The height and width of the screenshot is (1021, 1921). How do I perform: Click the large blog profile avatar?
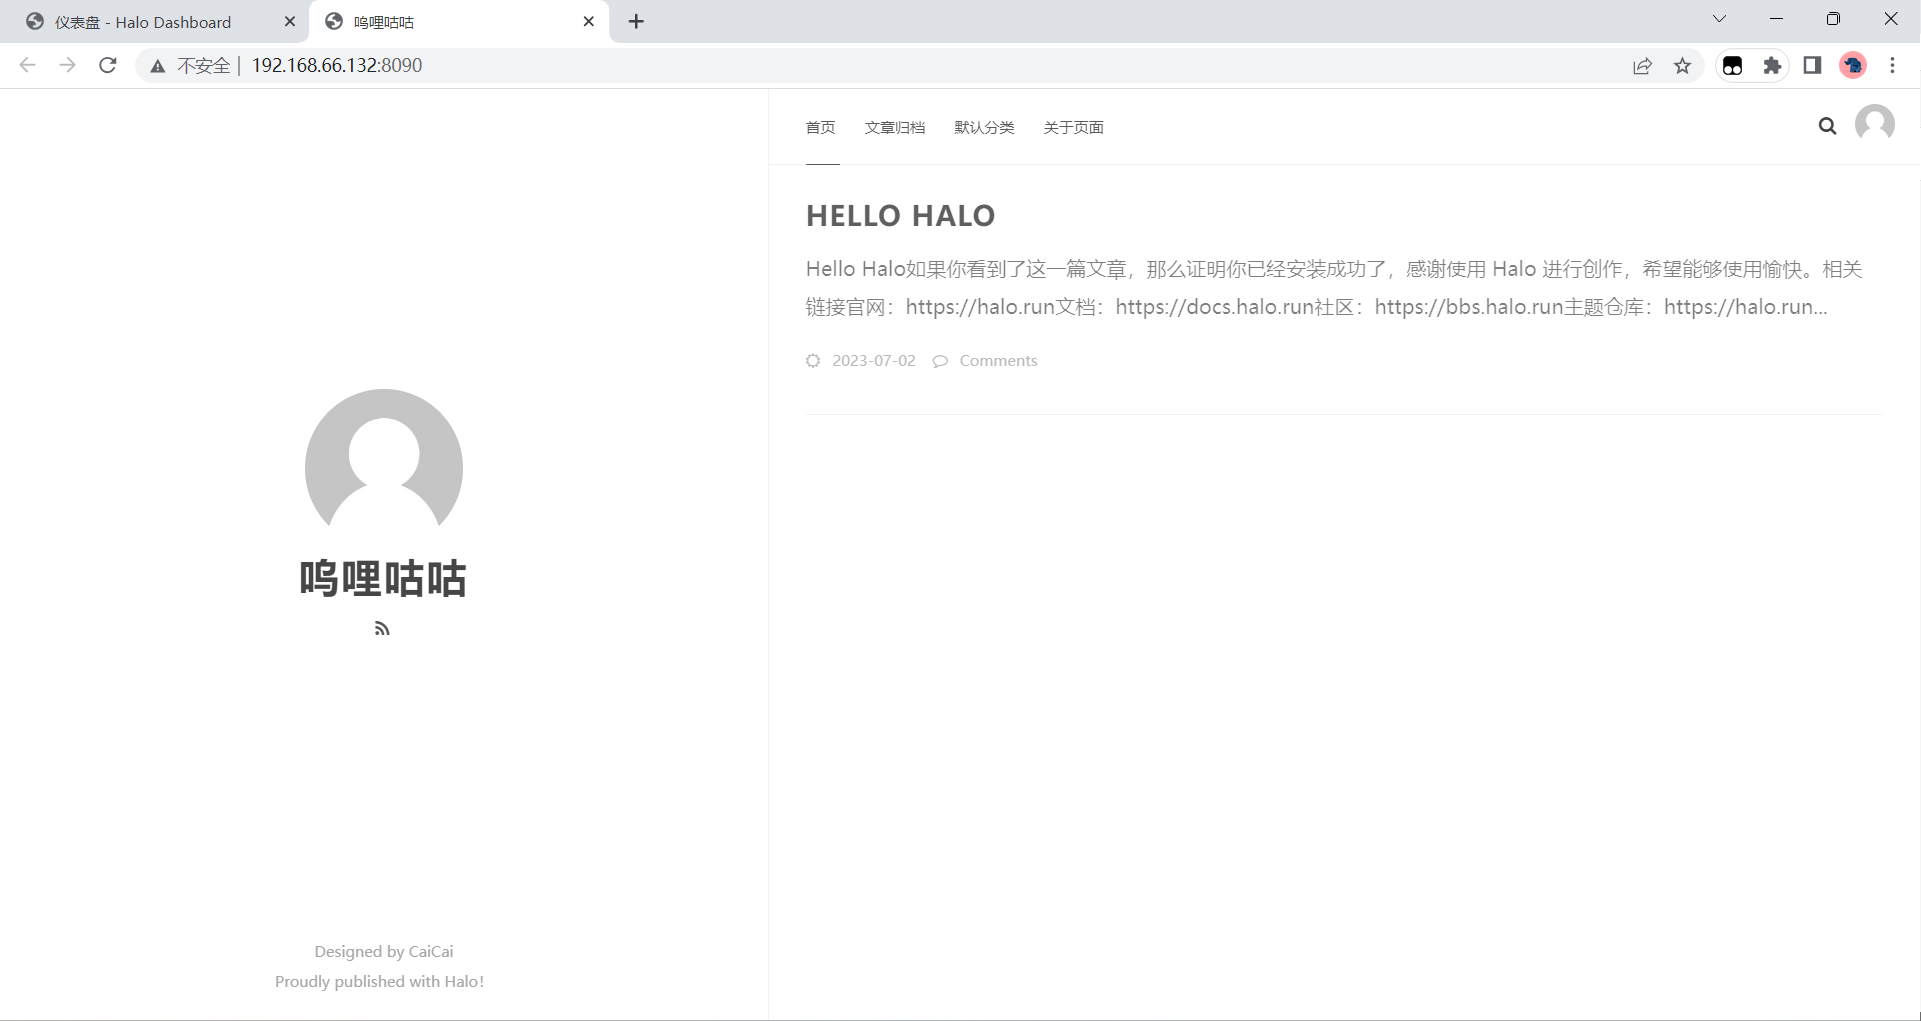[384, 458]
